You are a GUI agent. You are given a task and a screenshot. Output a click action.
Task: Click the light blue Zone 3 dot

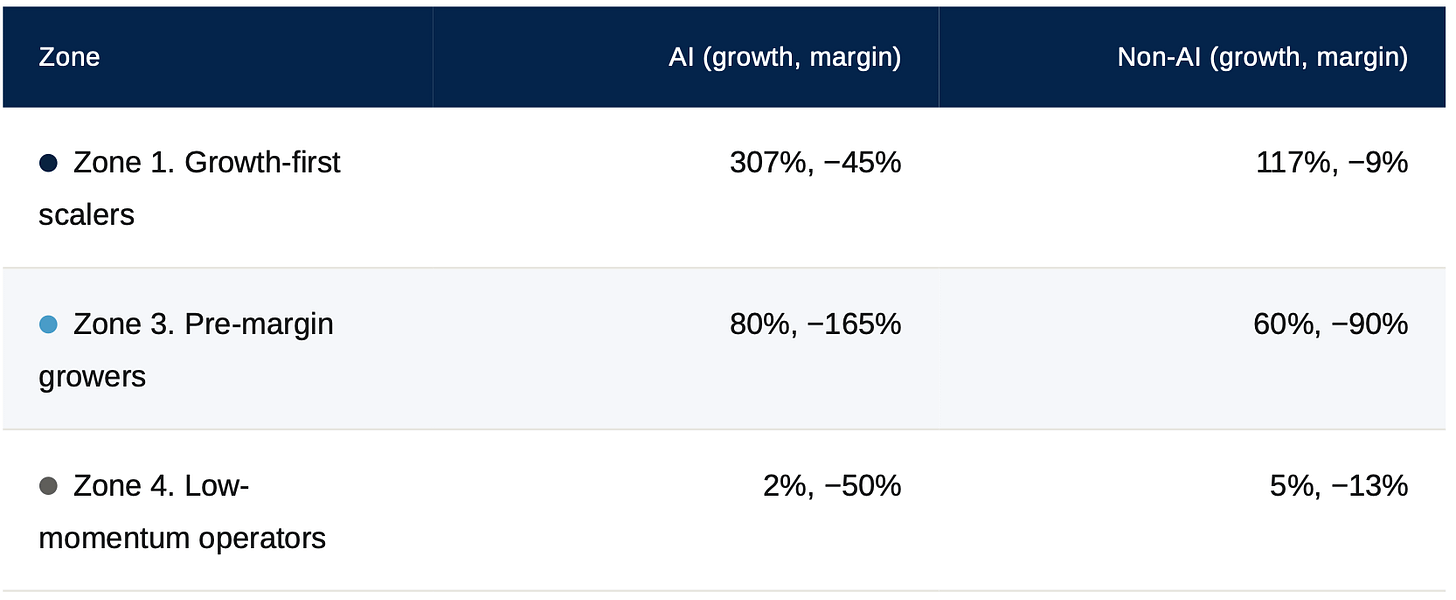(x=48, y=325)
